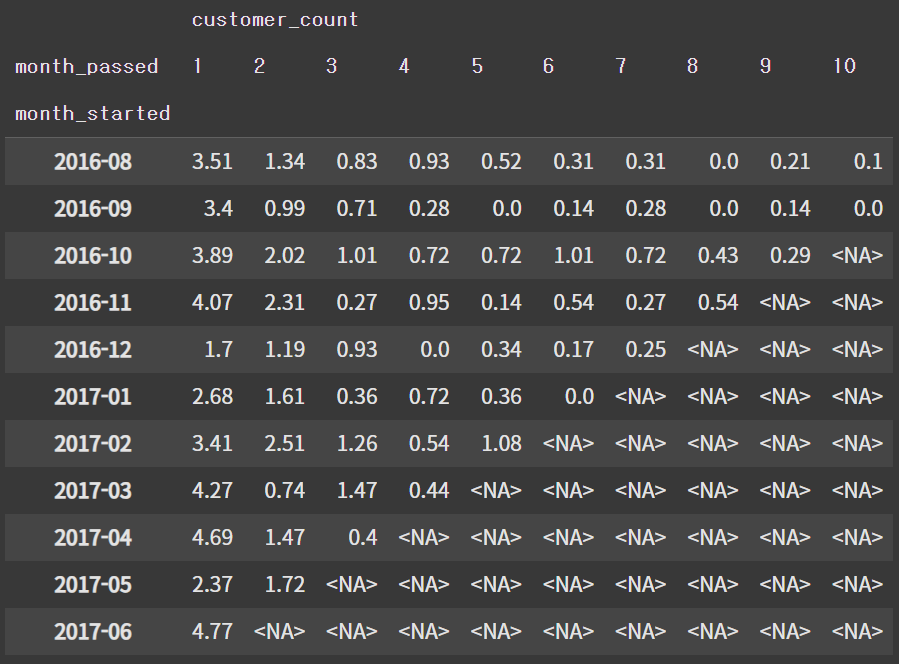The image size is (899, 664).
Task: Select value 3.4 in 2016-09 row
Action: (x=218, y=209)
